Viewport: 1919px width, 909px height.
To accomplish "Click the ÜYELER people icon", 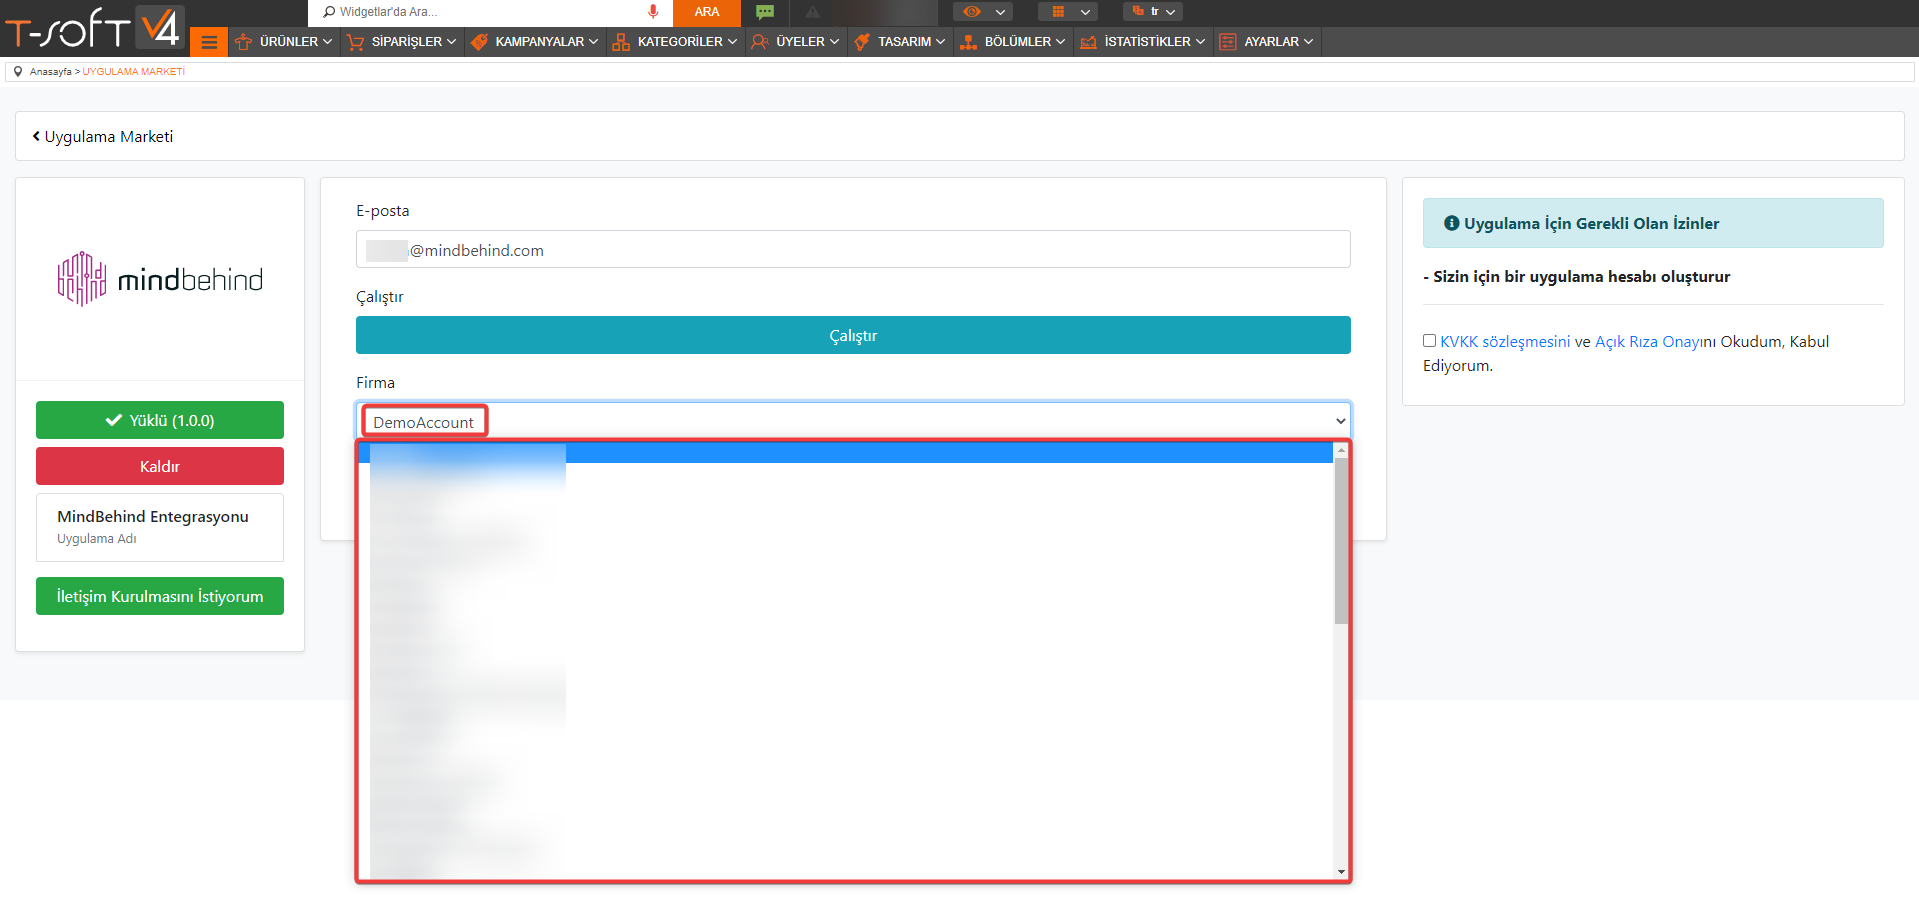I will point(760,42).
